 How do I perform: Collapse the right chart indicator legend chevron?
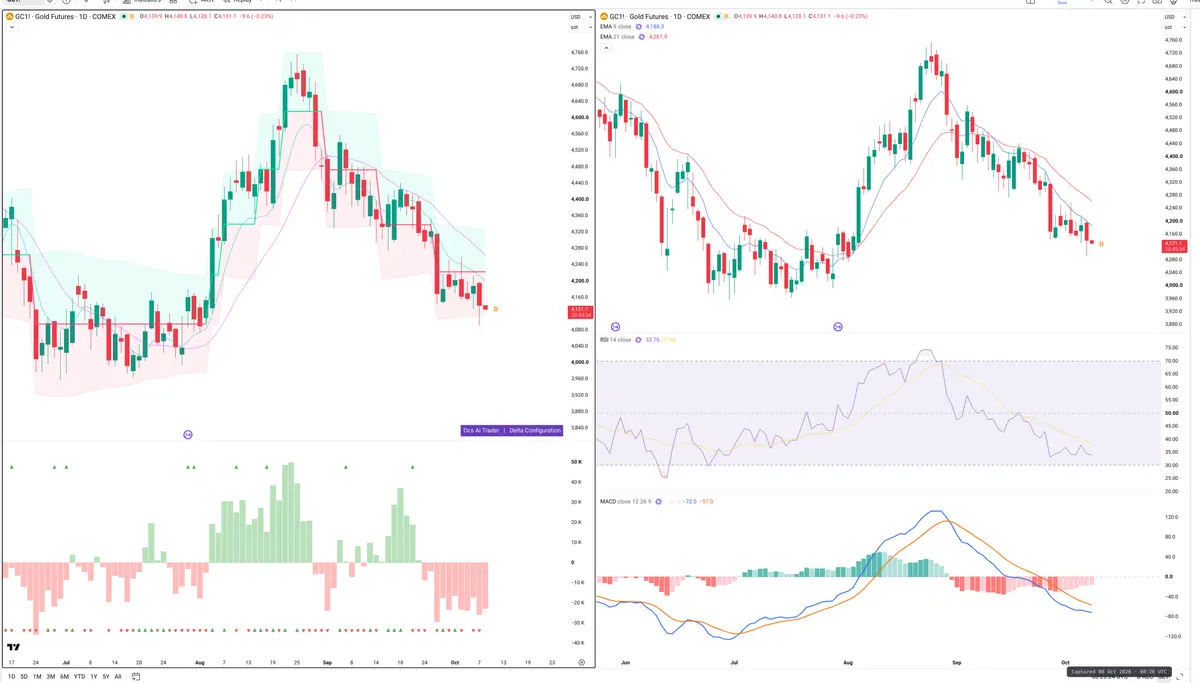tap(605, 47)
